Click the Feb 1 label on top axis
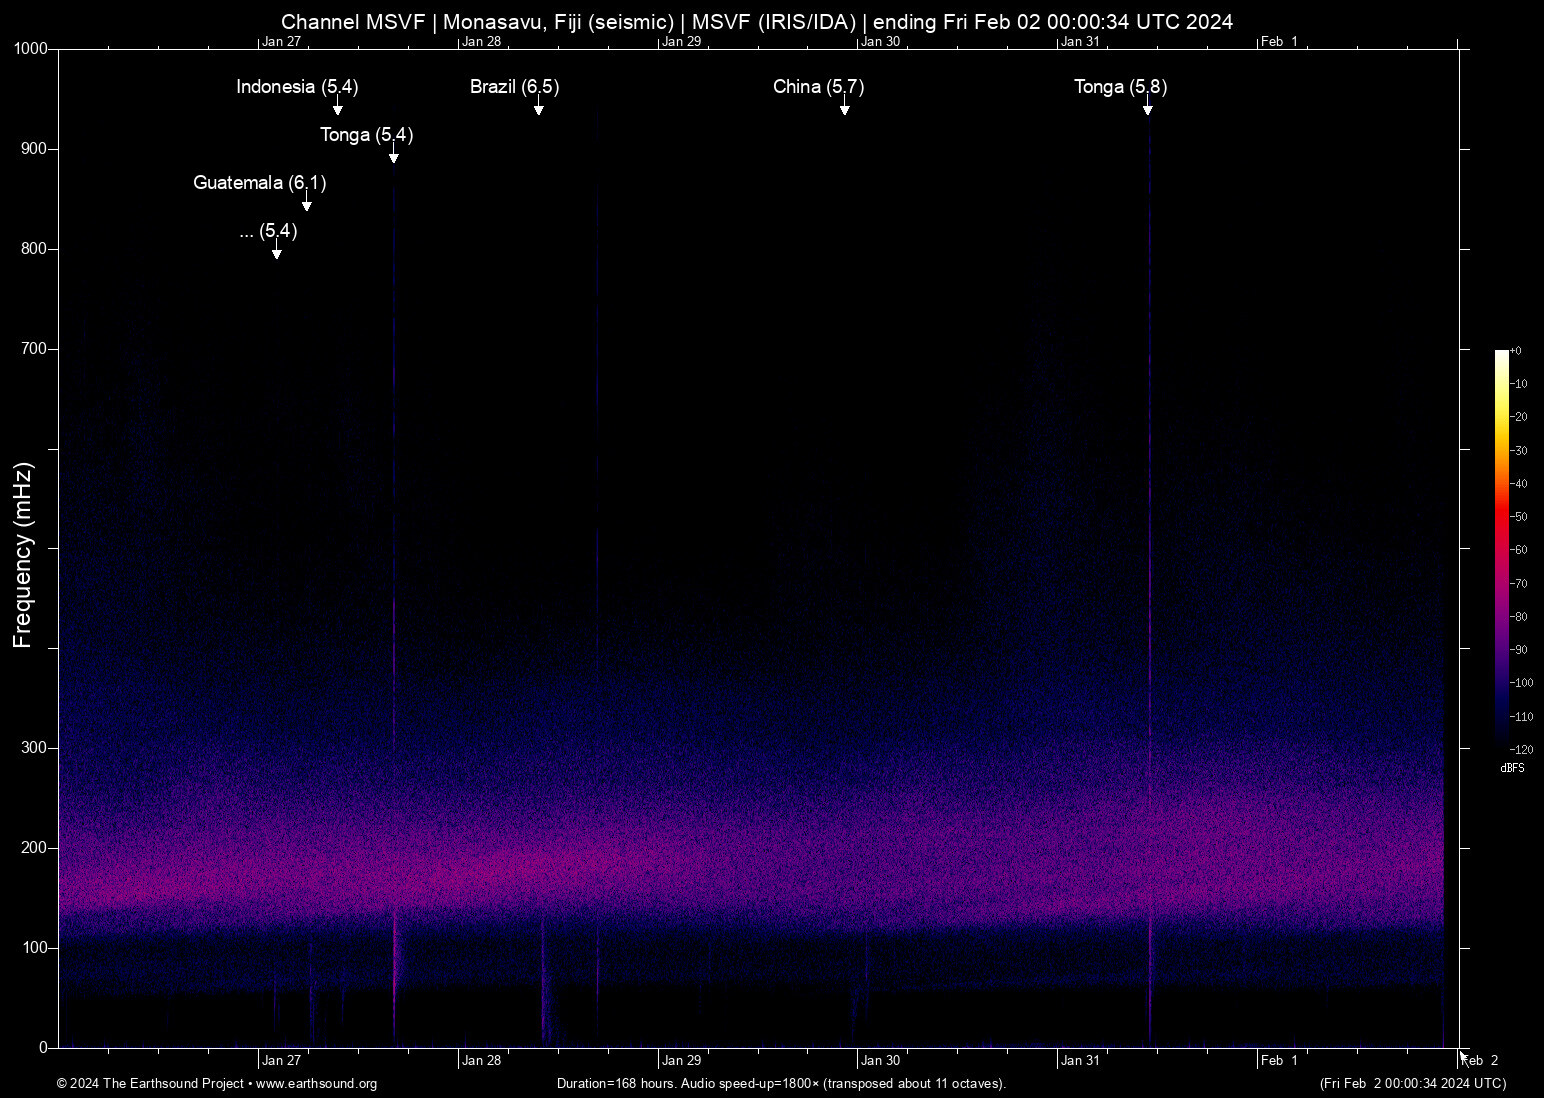The width and height of the screenshot is (1544, 1098). (x=1279, y=42)
